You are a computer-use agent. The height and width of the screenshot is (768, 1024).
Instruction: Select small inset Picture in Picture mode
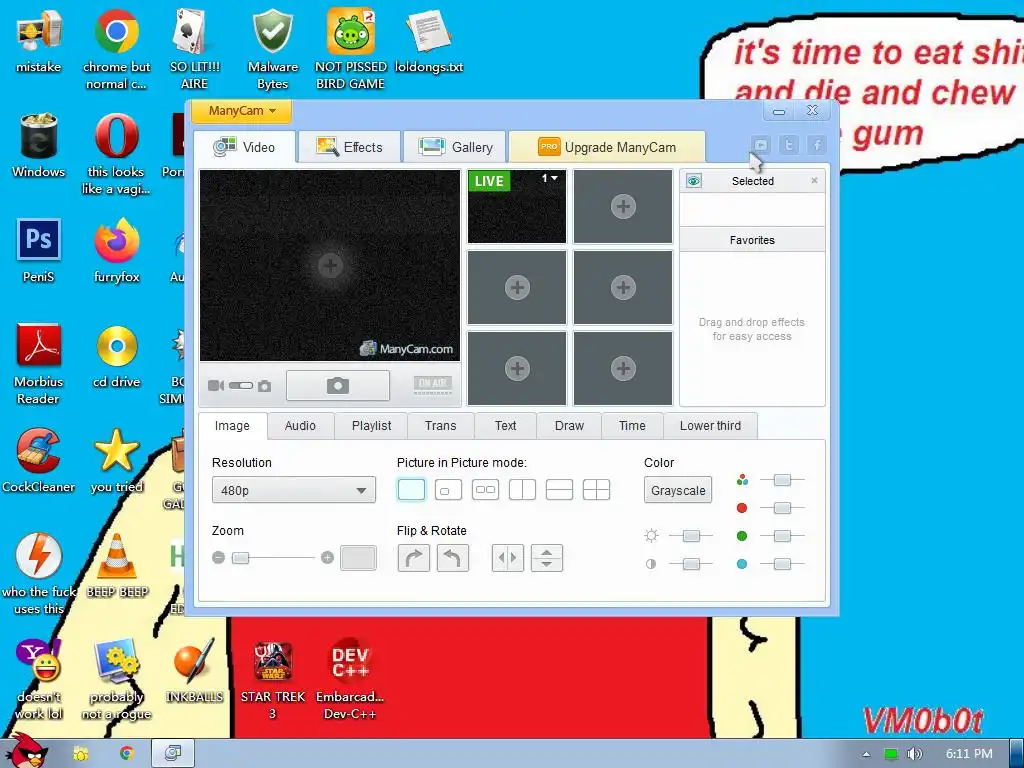pyautogui.click(x=448, y=489)
